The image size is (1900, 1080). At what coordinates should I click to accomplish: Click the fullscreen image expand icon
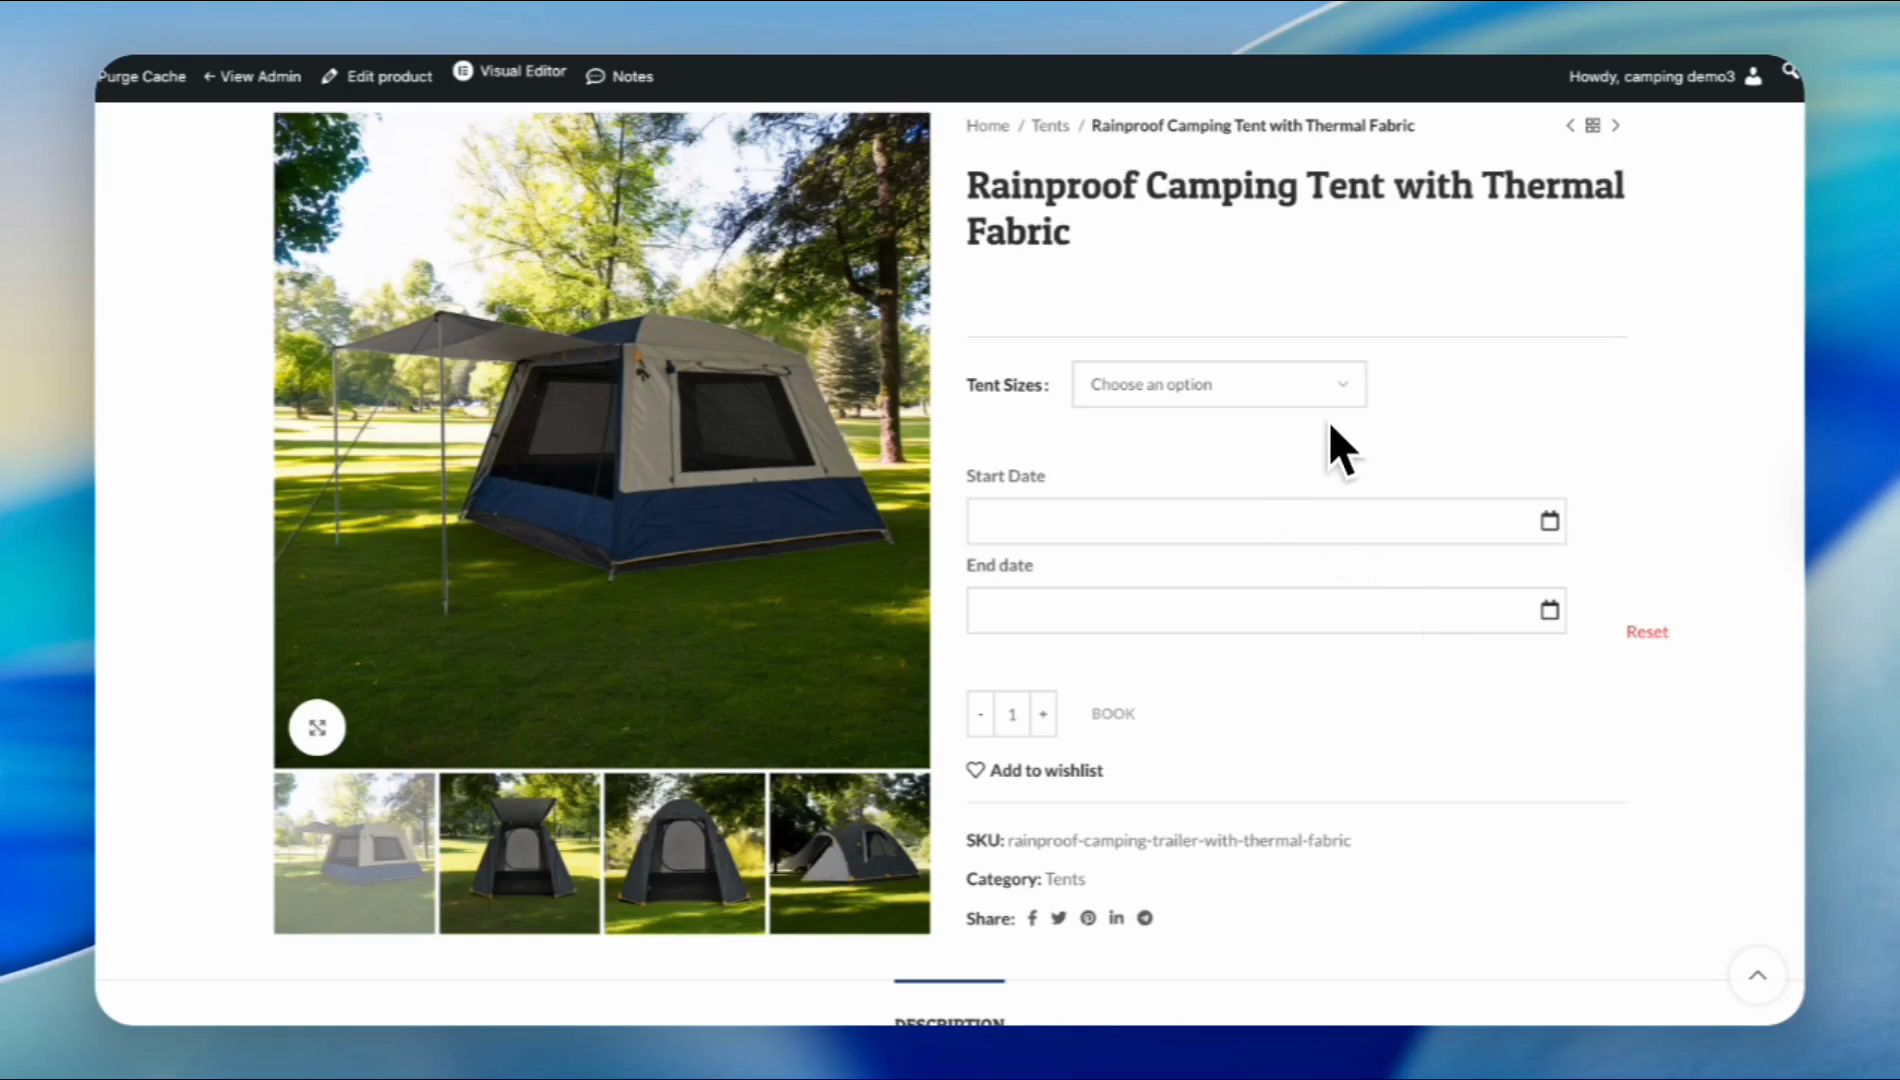pos(317,727)
